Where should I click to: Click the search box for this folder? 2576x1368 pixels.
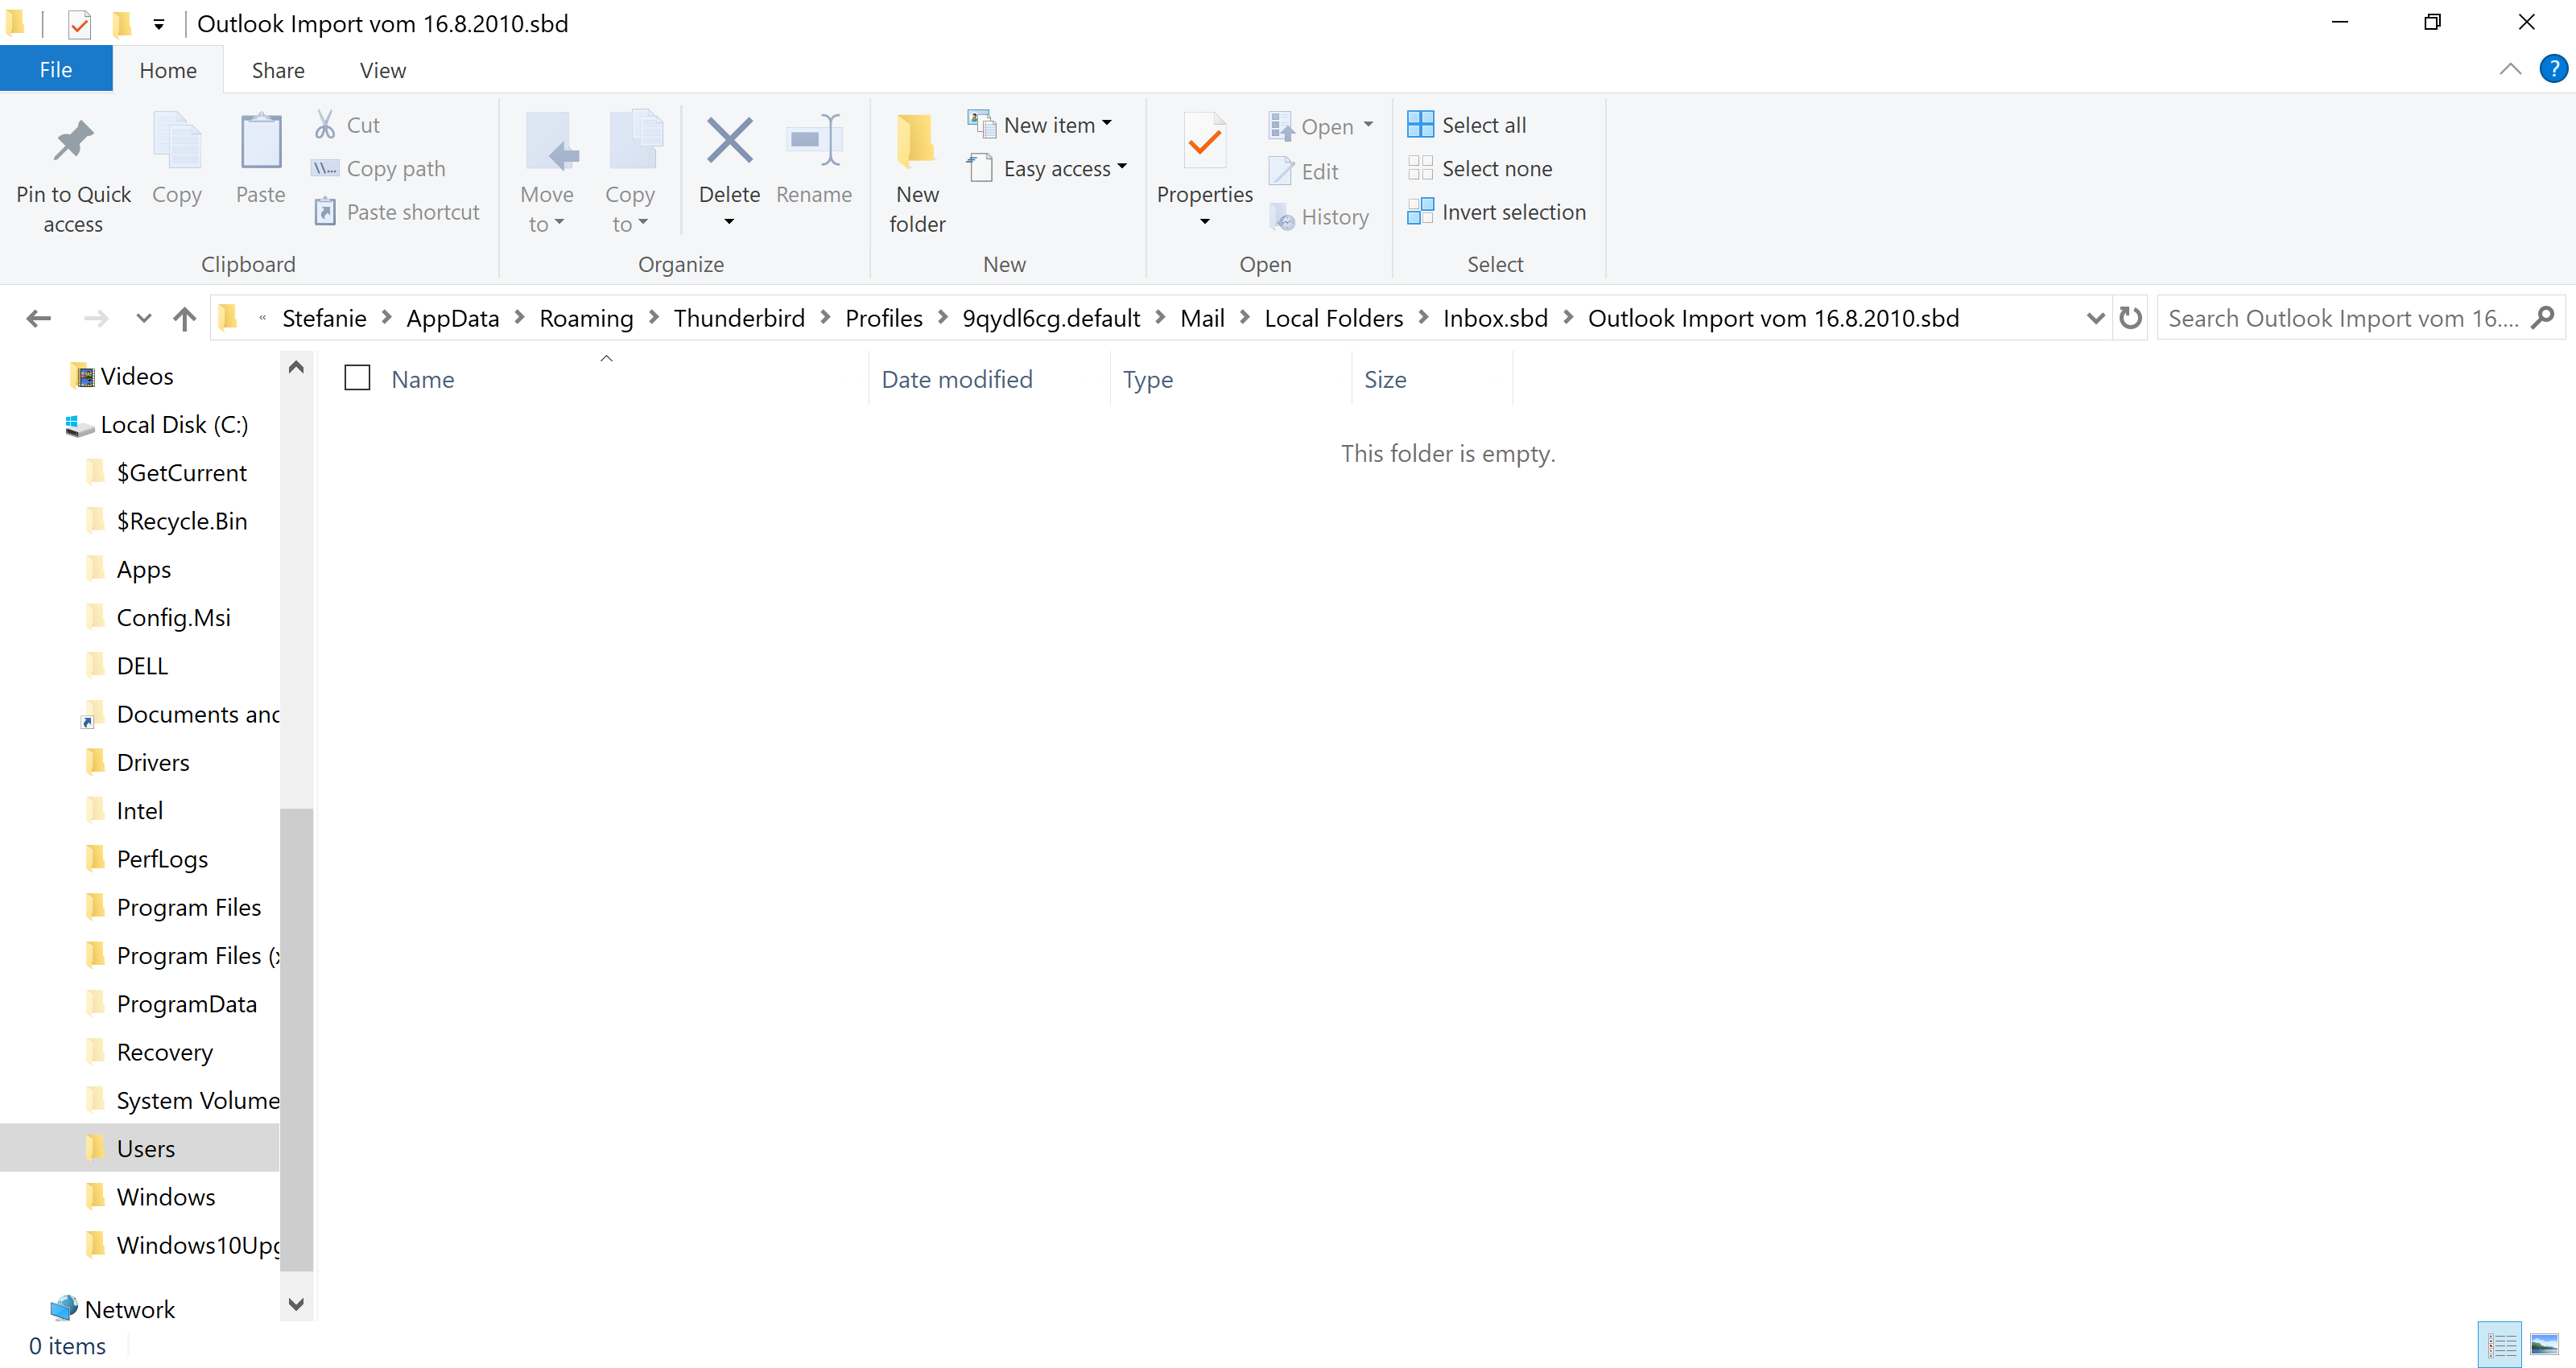pyautogui.click(x=2340, y=318)
